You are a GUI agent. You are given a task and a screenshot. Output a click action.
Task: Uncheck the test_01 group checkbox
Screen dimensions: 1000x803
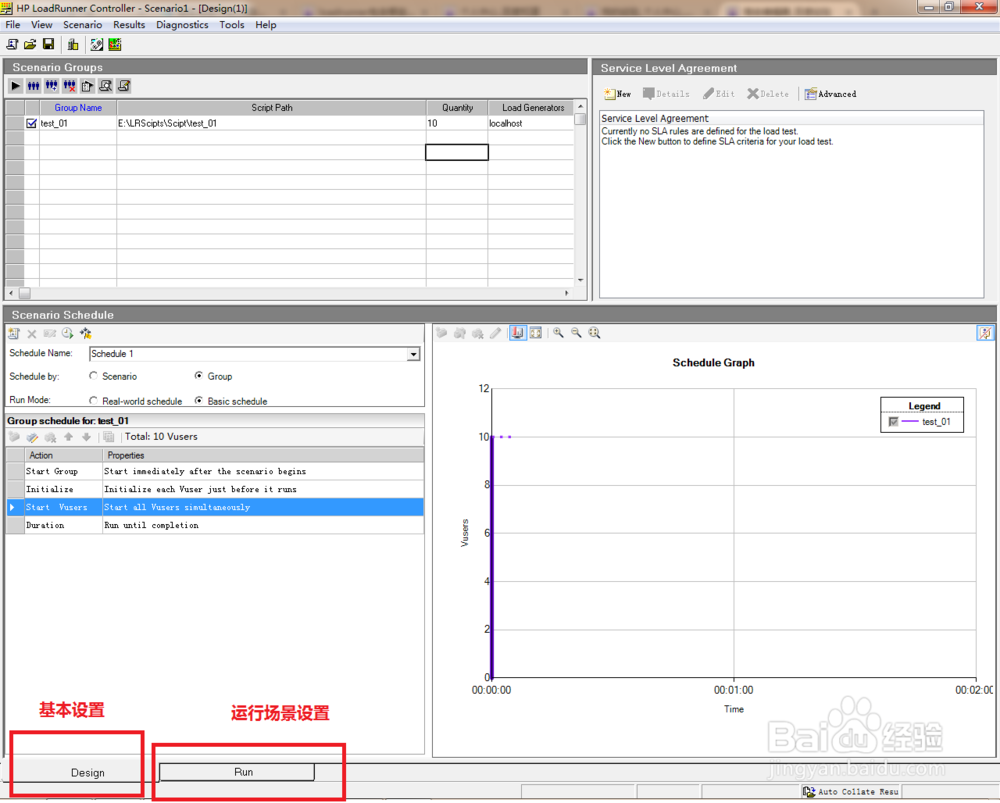tap(31, 124)
